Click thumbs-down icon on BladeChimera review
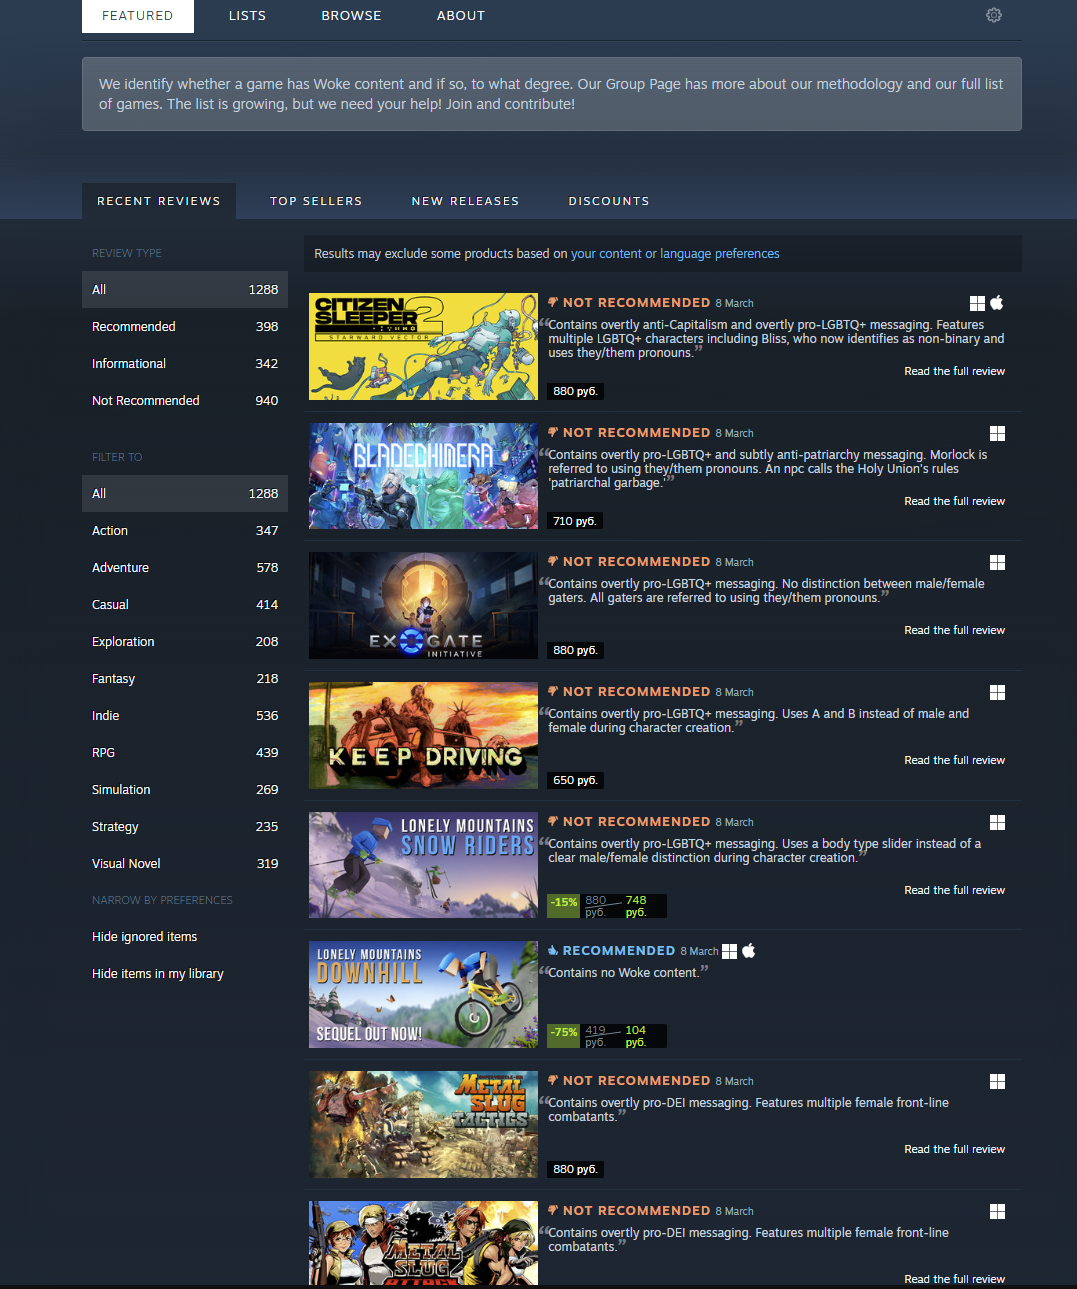This screenshot has width=1077, height=1289. 553,432
